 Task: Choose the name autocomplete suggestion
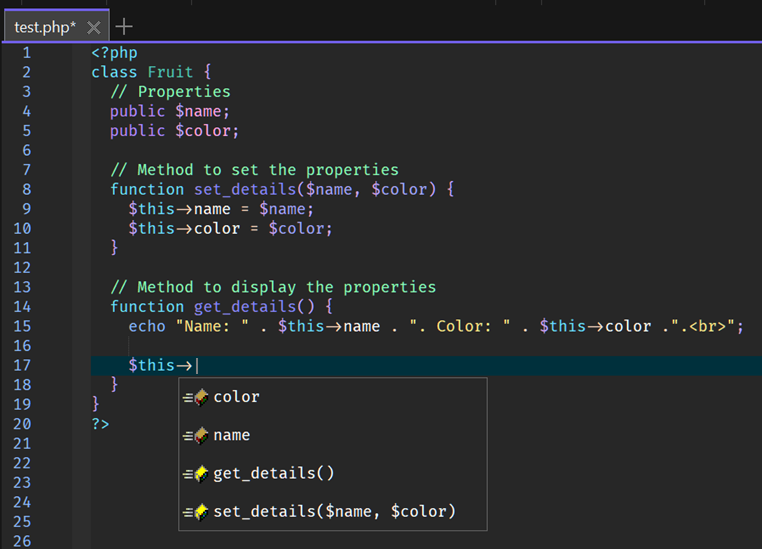[x=333, y=435]
